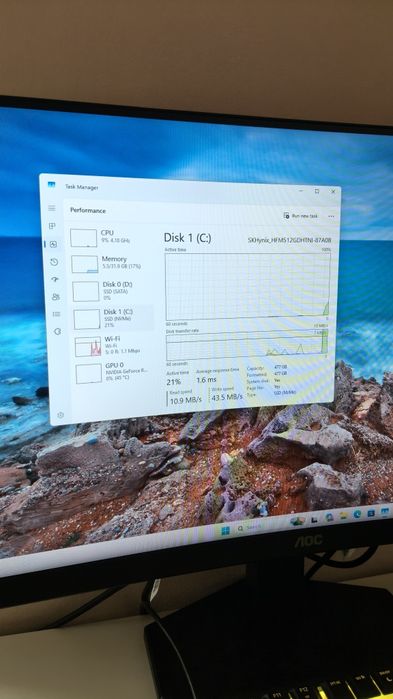Screen dimensions: 393x699
Task: Open the Startup apps page icon
Action: (55, 280)
